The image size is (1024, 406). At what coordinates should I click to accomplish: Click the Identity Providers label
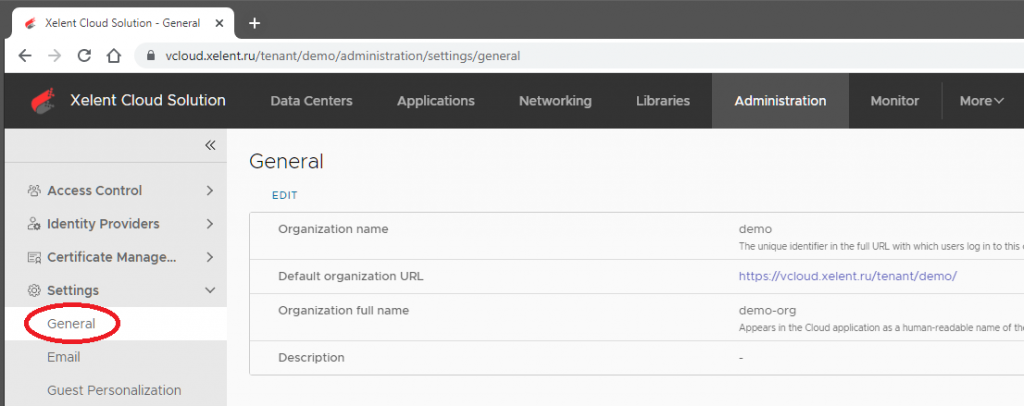tap(103, 224)
